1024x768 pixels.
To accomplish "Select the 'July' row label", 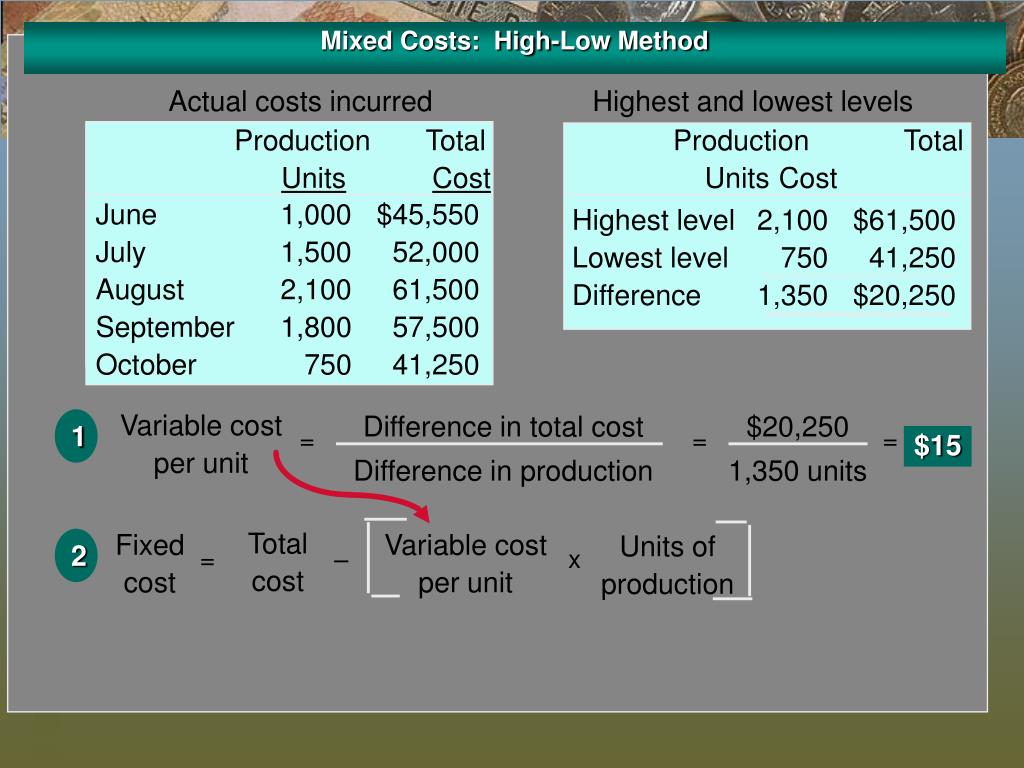I will tap(121, 253).
